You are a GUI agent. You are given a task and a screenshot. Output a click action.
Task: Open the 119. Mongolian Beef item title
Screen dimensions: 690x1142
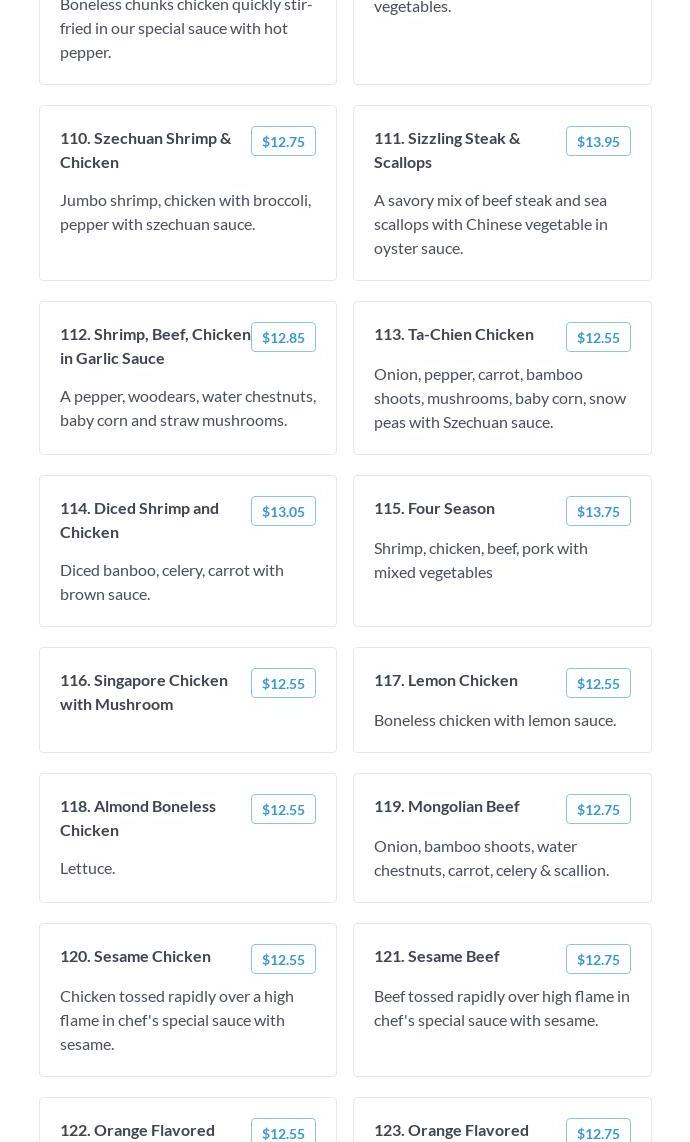447,806
